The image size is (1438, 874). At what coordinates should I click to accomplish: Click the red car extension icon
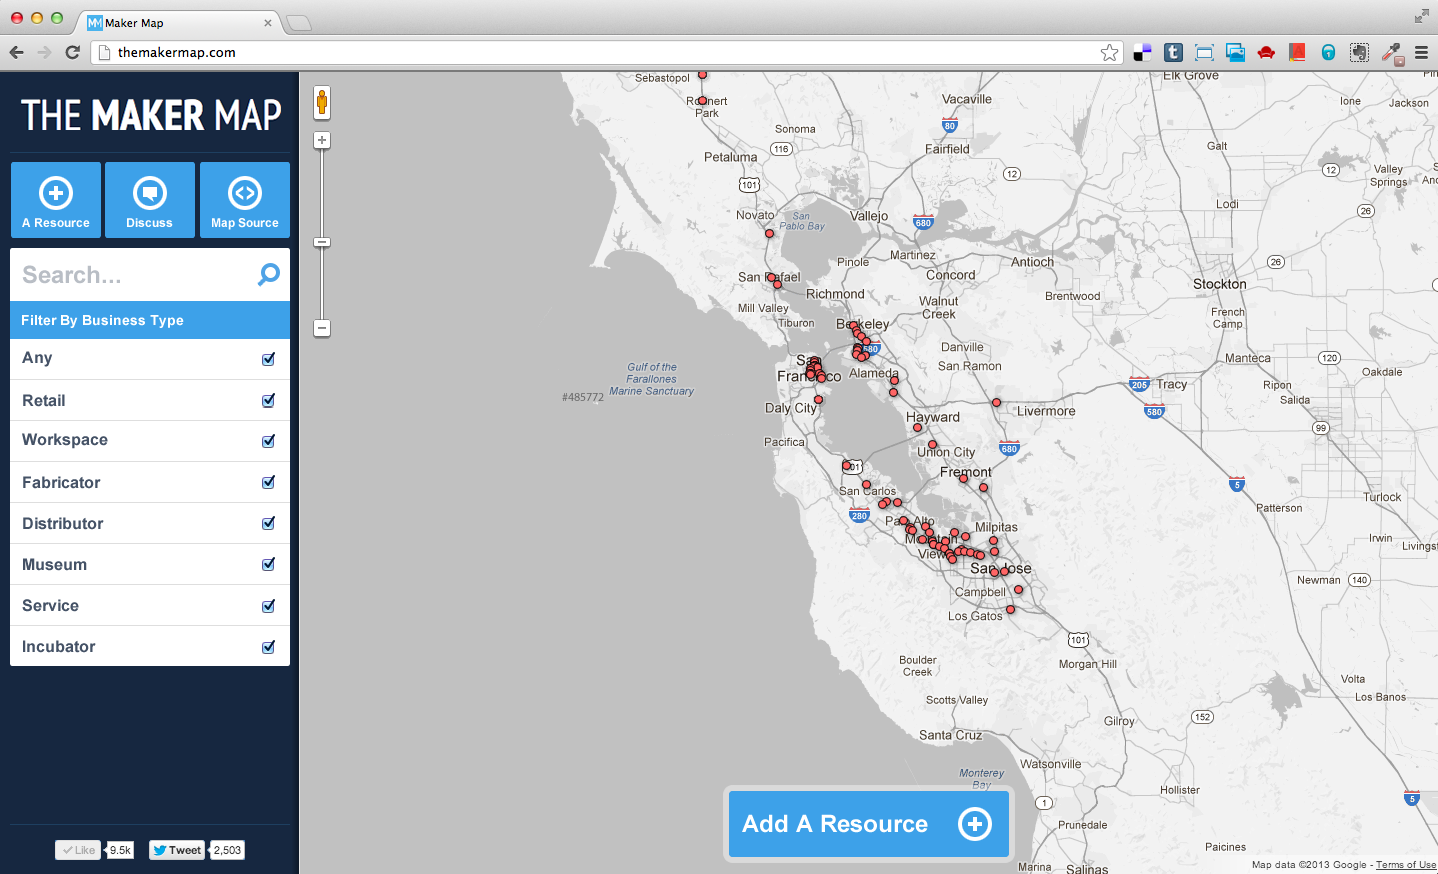1266,52
